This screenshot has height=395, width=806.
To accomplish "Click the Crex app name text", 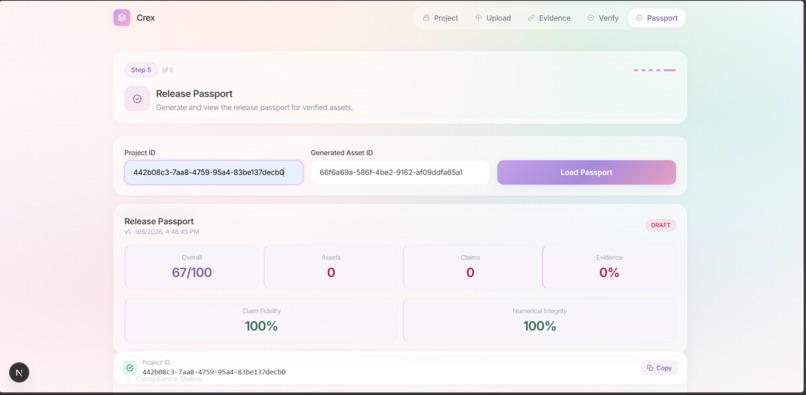I will point(145,18).
